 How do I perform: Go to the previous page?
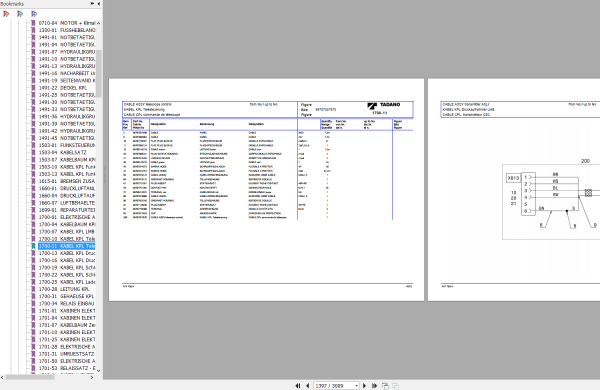tap(308, 386)
